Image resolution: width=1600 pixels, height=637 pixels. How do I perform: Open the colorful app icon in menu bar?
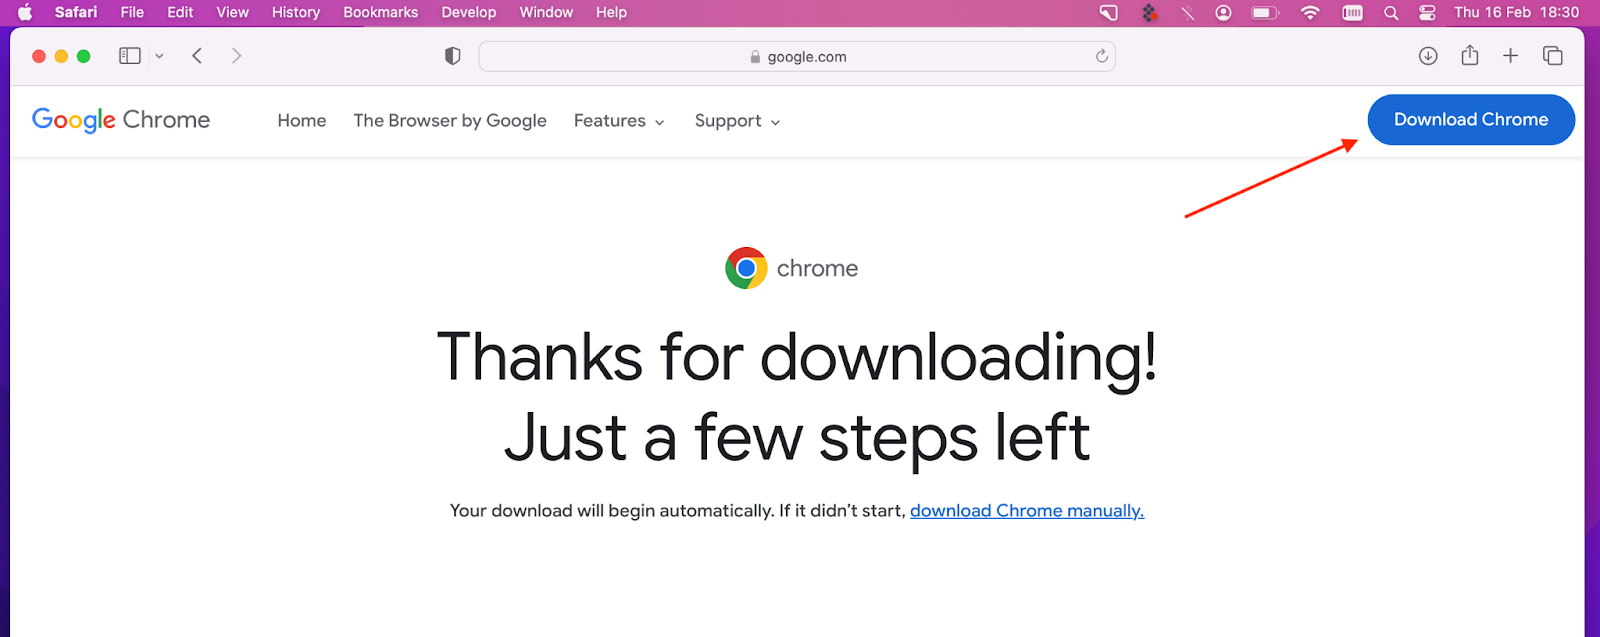pyautogui.click(x=1150, y=13)
